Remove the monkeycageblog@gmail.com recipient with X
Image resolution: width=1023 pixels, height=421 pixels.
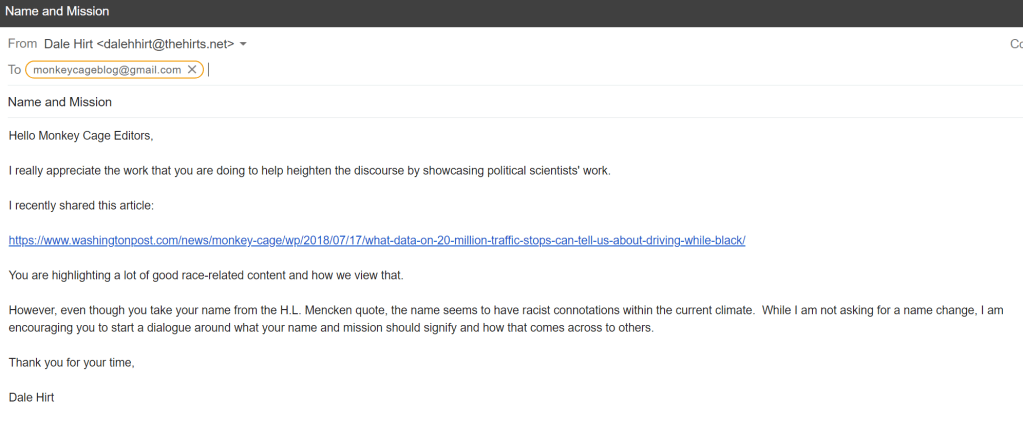click(x=192, y=70)
